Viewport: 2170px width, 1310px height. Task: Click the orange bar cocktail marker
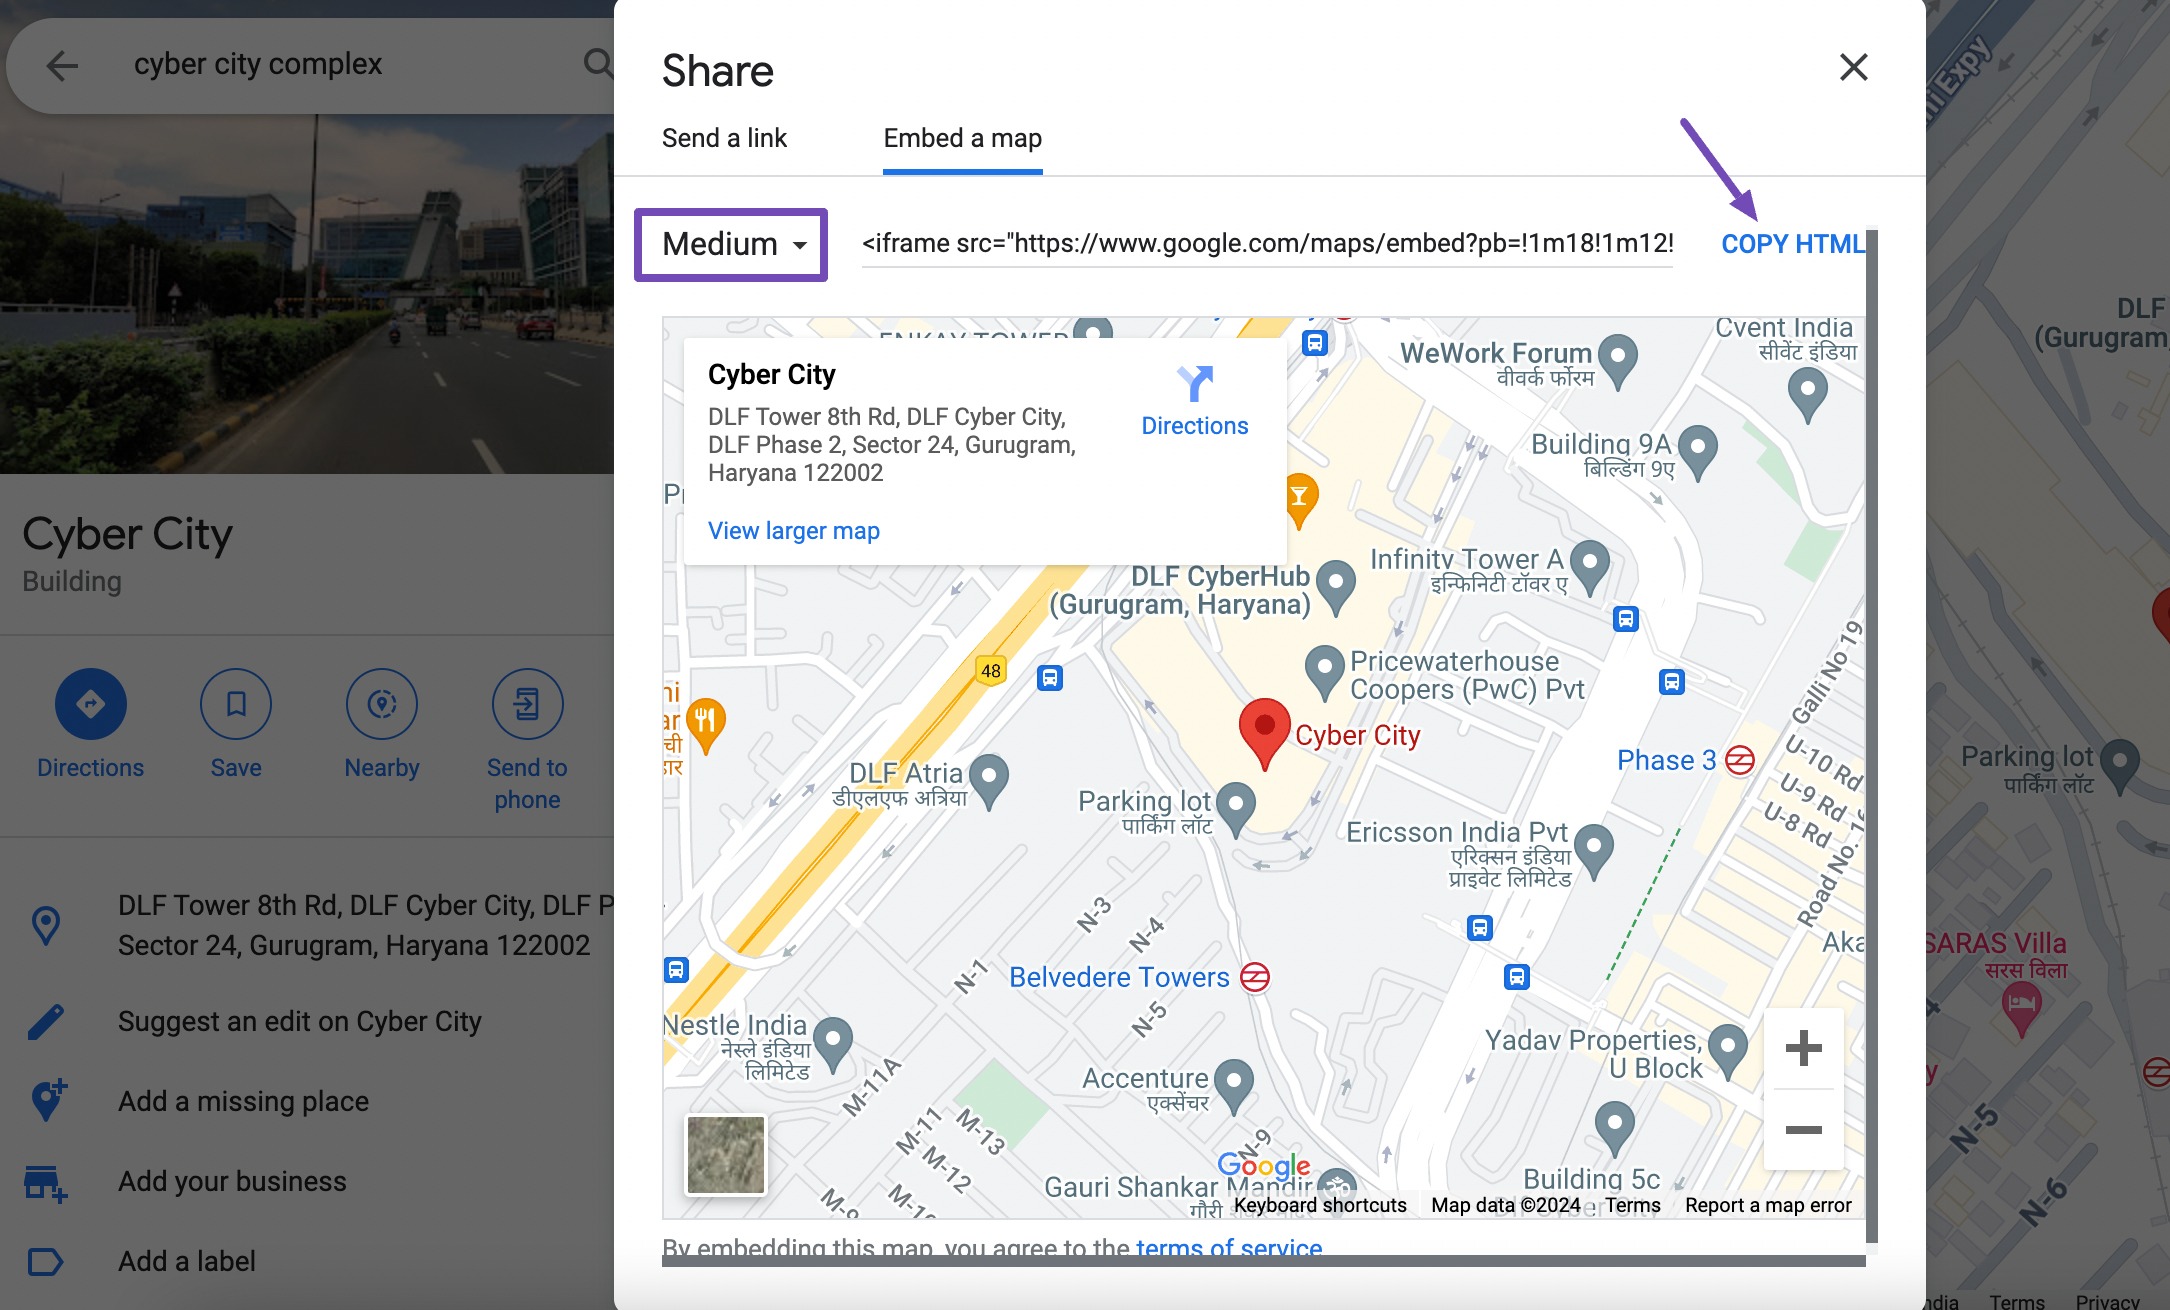[1299, 500]
